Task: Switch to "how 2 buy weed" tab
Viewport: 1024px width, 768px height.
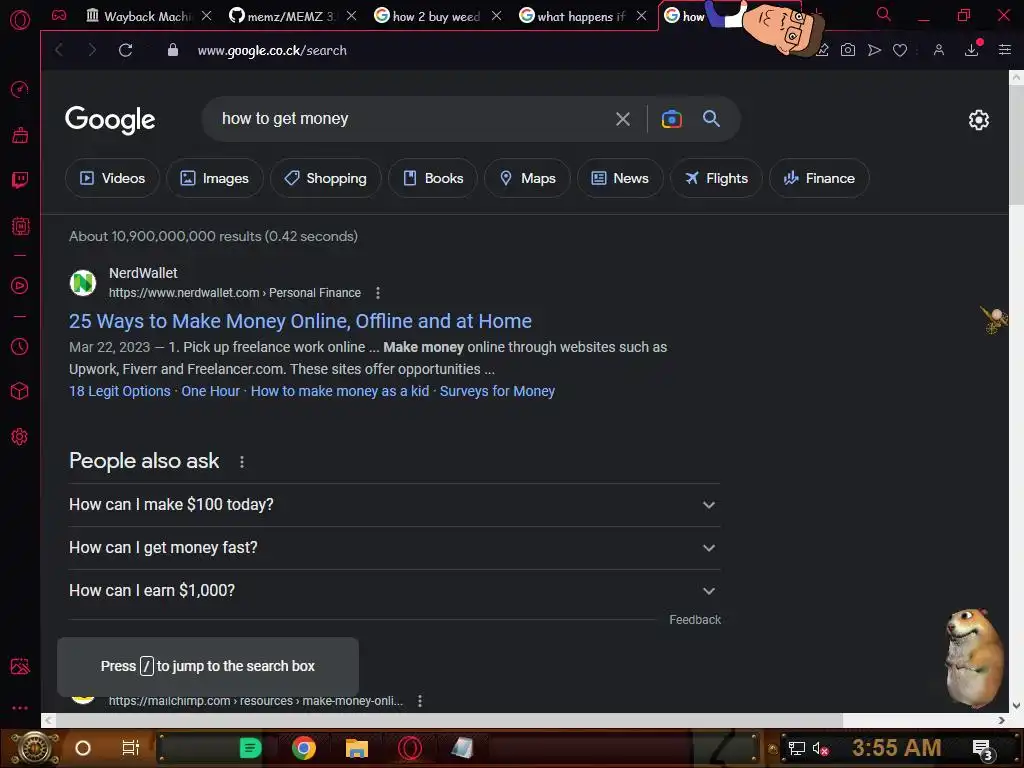Action: [427, 16]
